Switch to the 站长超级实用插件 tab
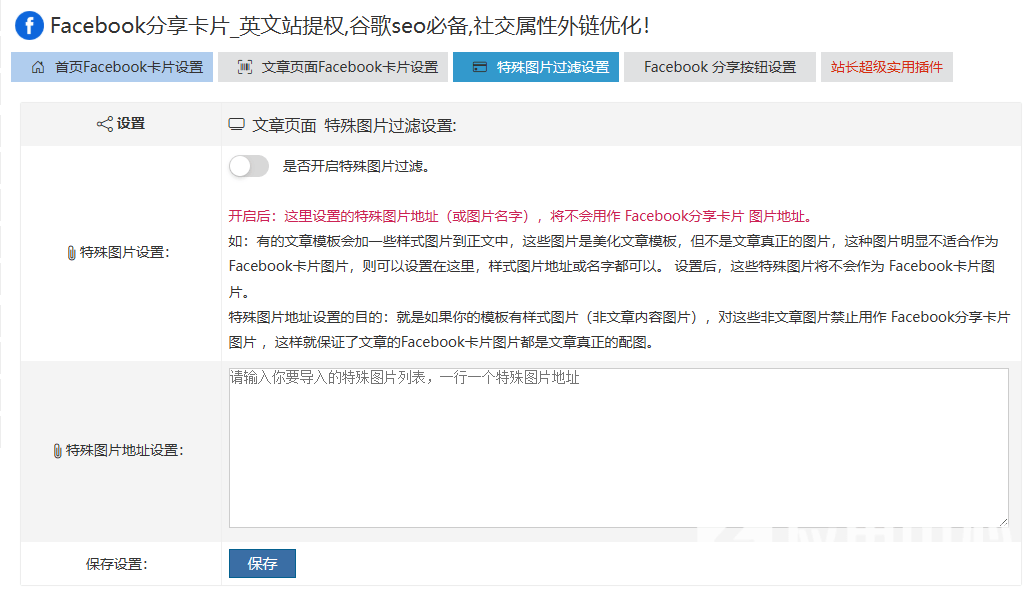The width and height of the screenshot is (1032, 597). (886, 68)
